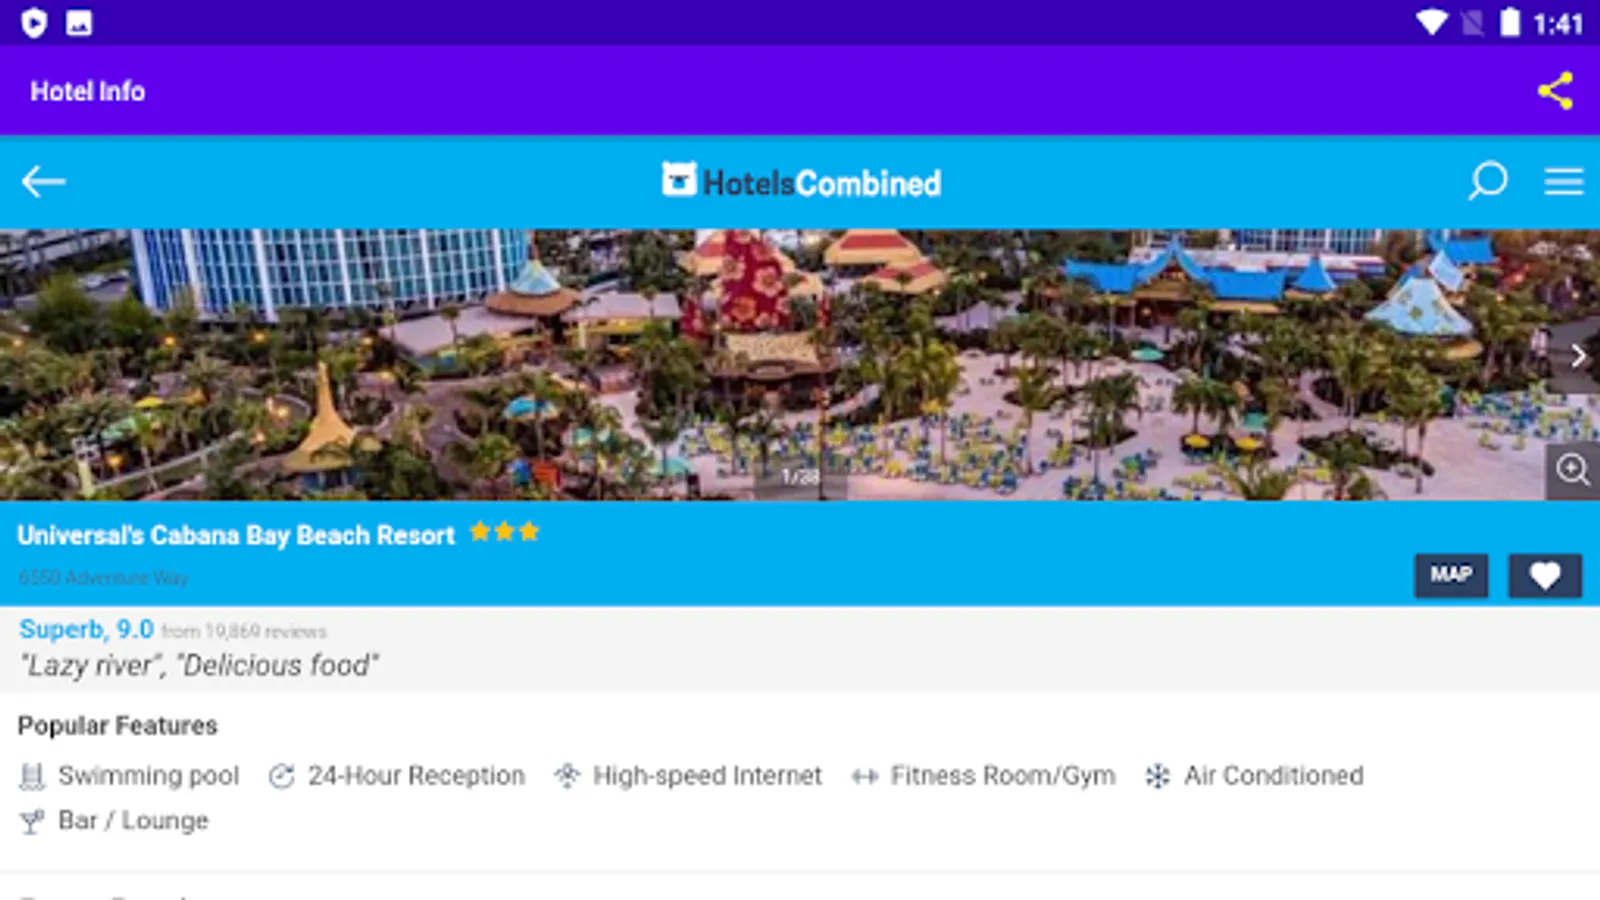Screen dimensions: 1600x900
Task: Open the hotel location with MAP button
Action: pyautogui.click(x=1451, y=576)
